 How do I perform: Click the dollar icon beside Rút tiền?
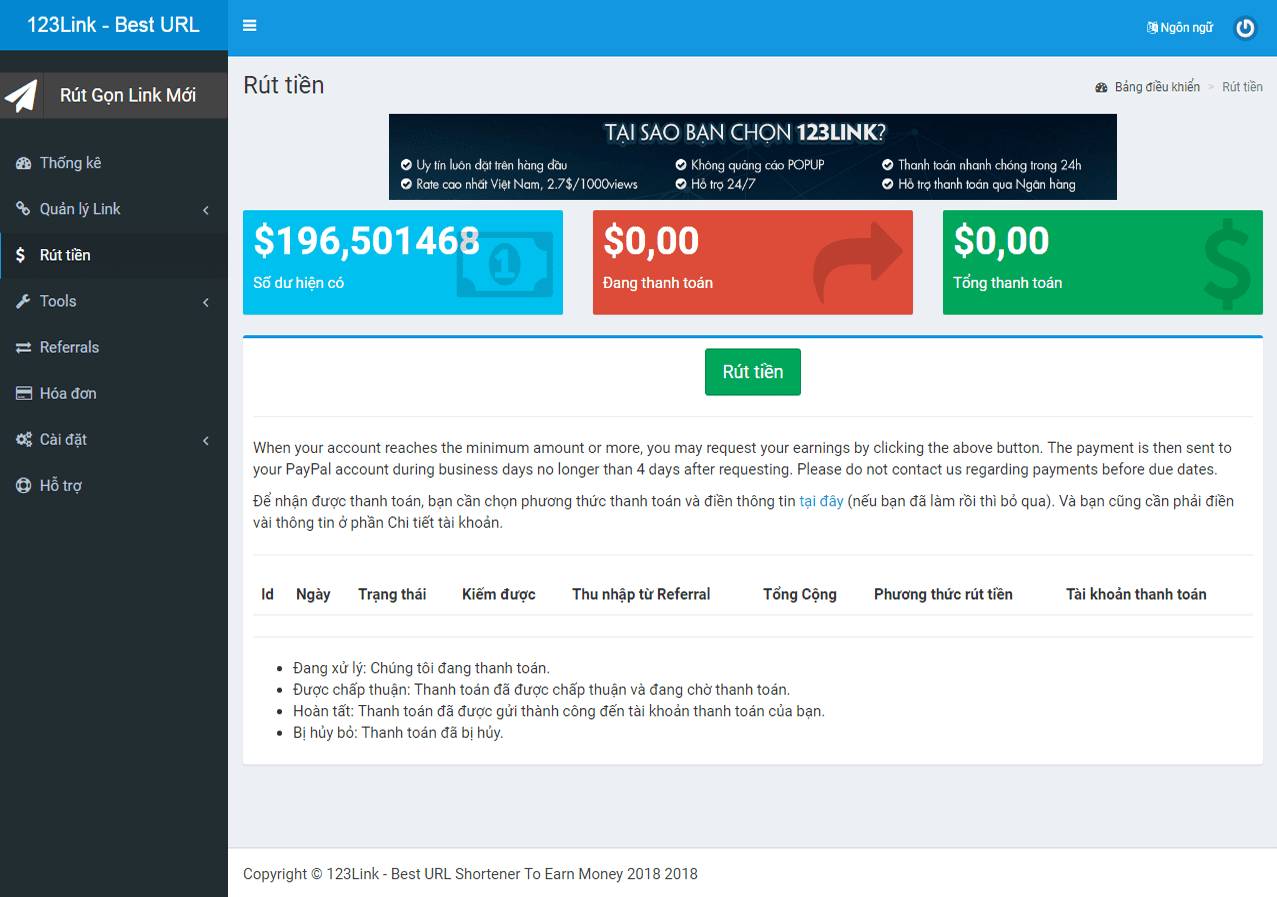tap(21, 255)
